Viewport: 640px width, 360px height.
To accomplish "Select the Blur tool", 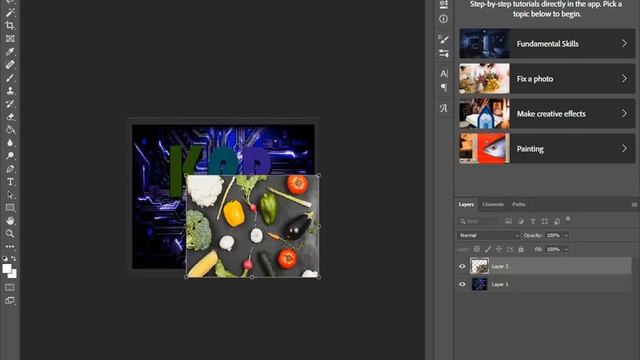I will [10, 143].
